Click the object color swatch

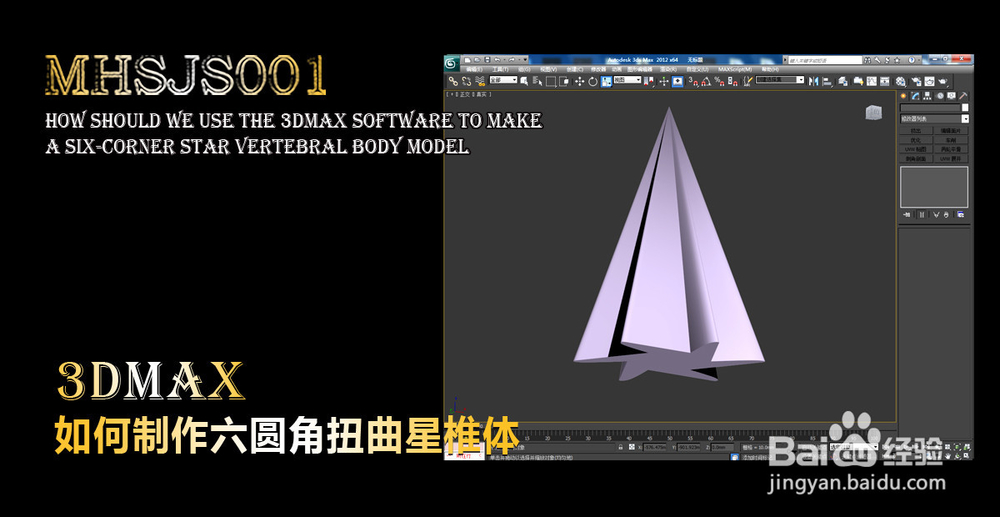(x=965, y=107)
